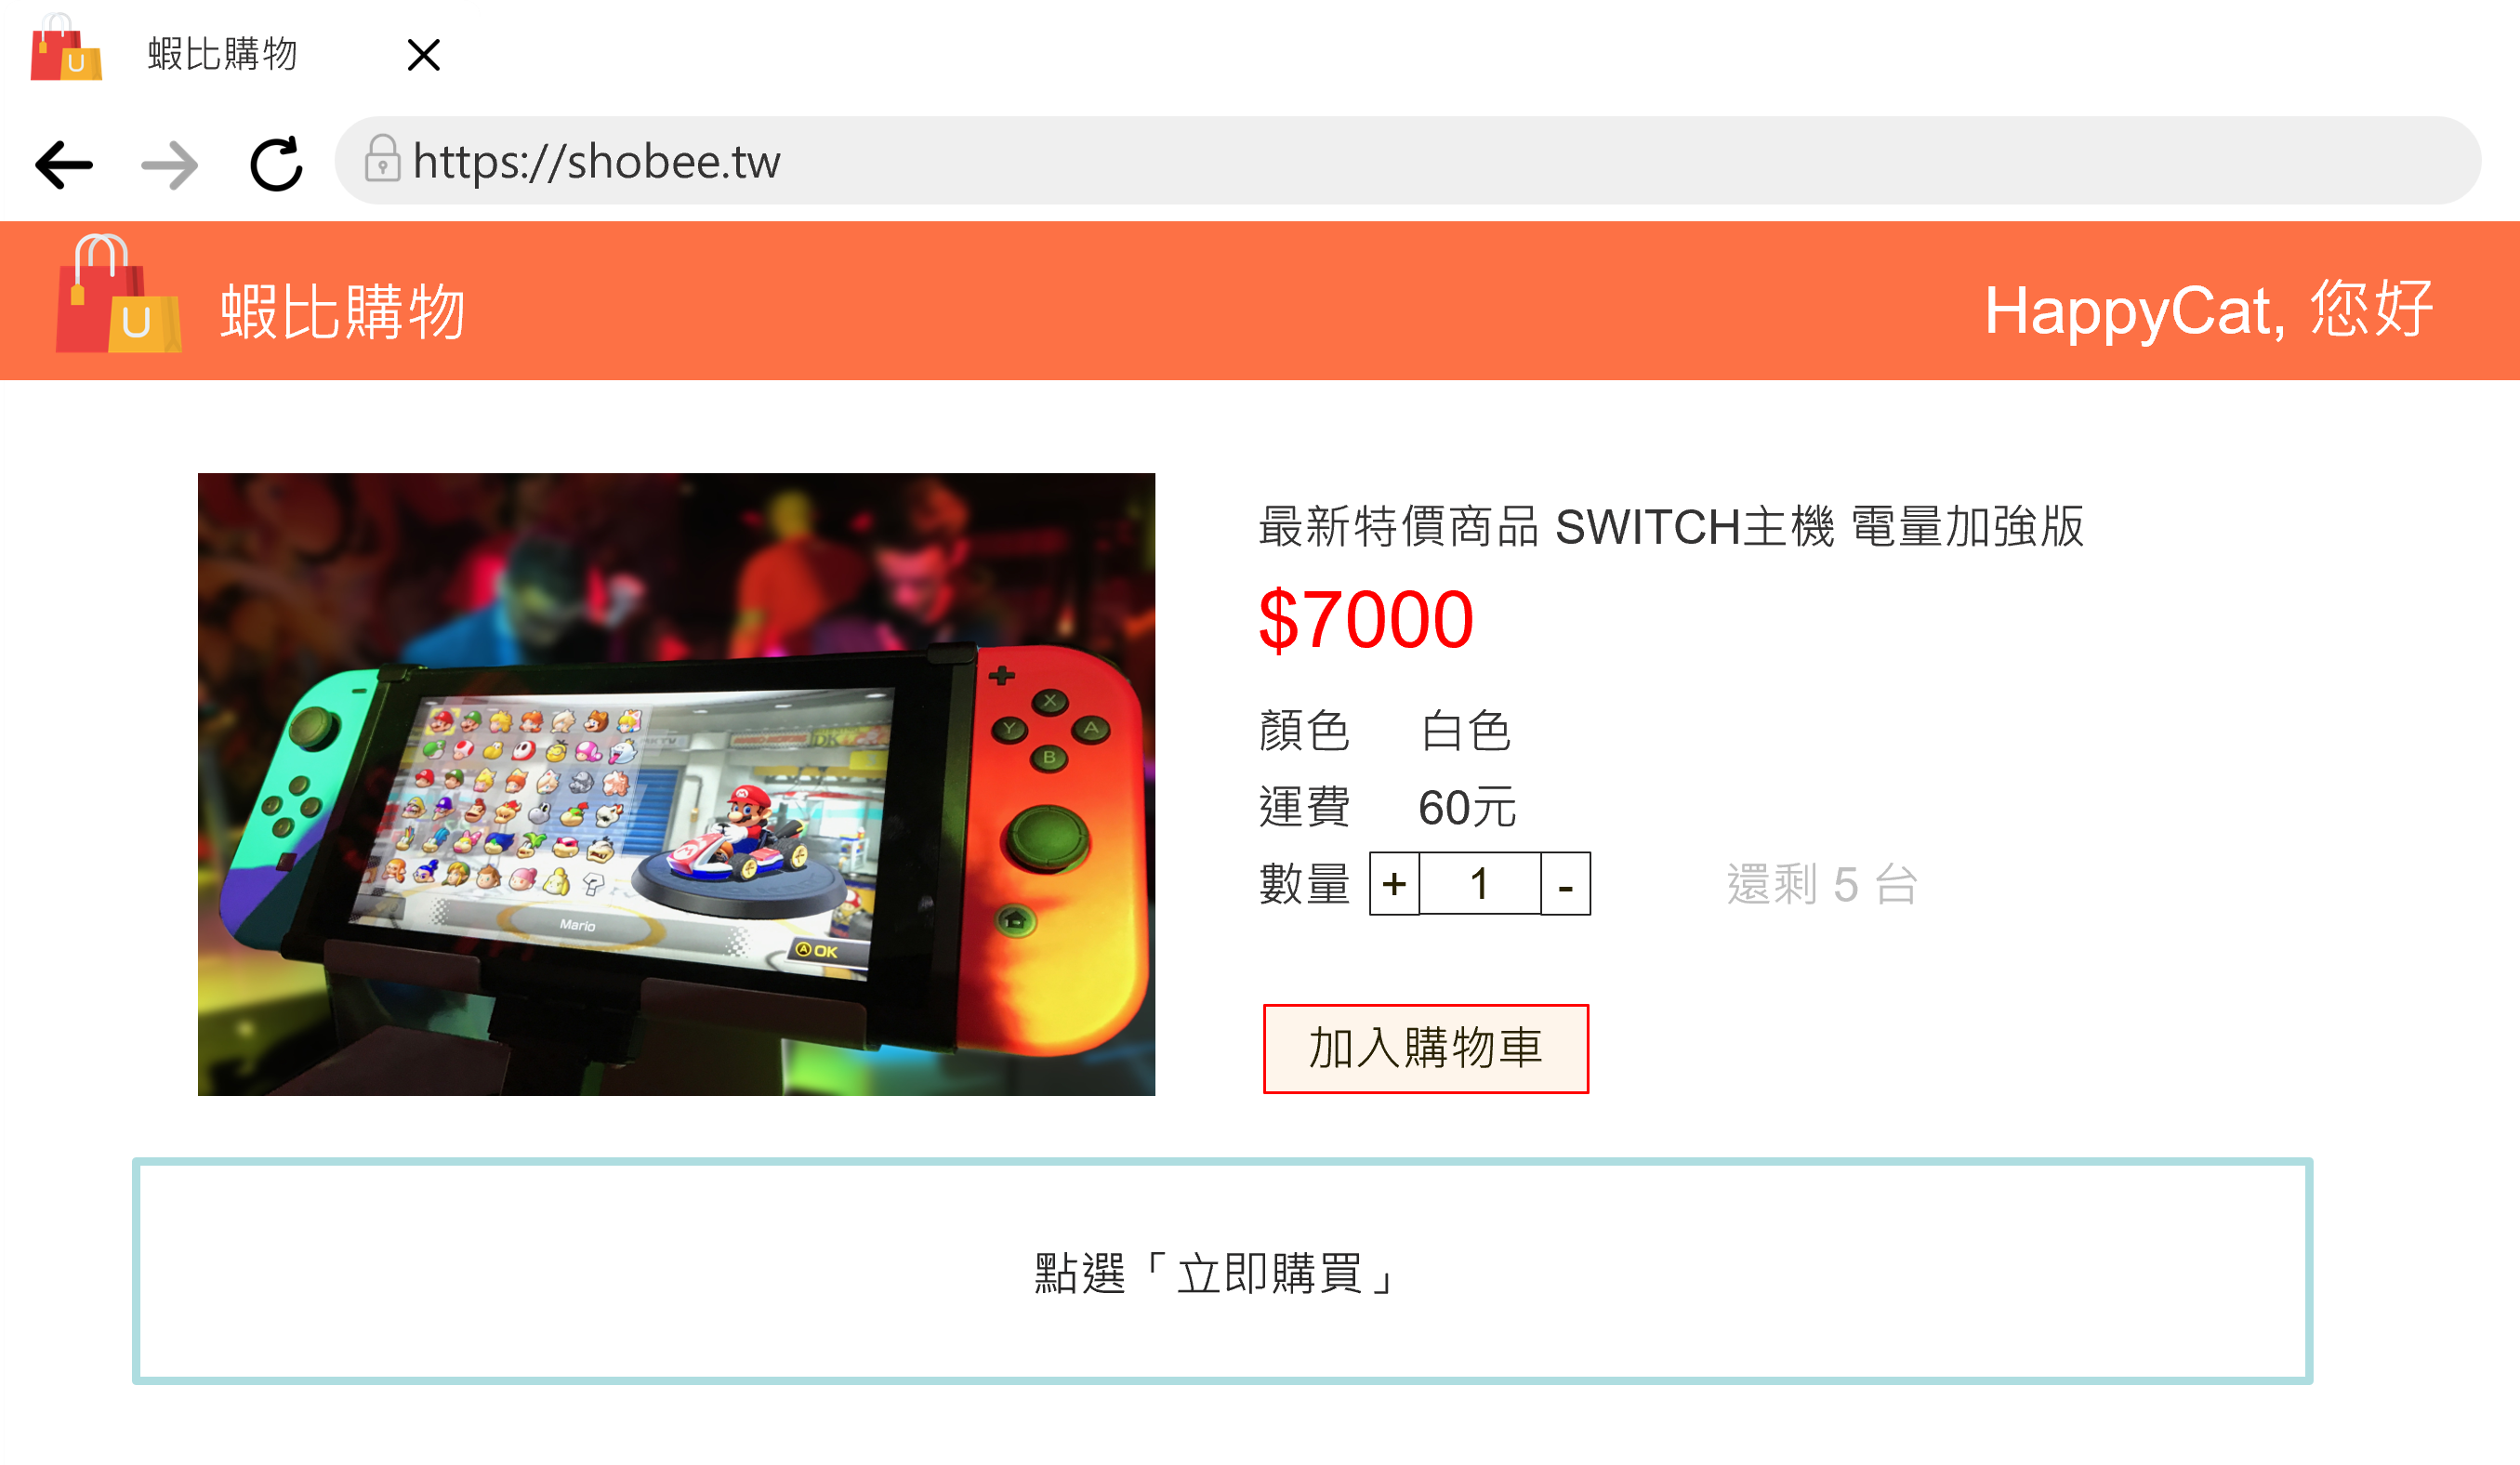Select the 蝦皮購物 browser tab
Viewport: 2520px width, 1465px height.
pos(222,54)
